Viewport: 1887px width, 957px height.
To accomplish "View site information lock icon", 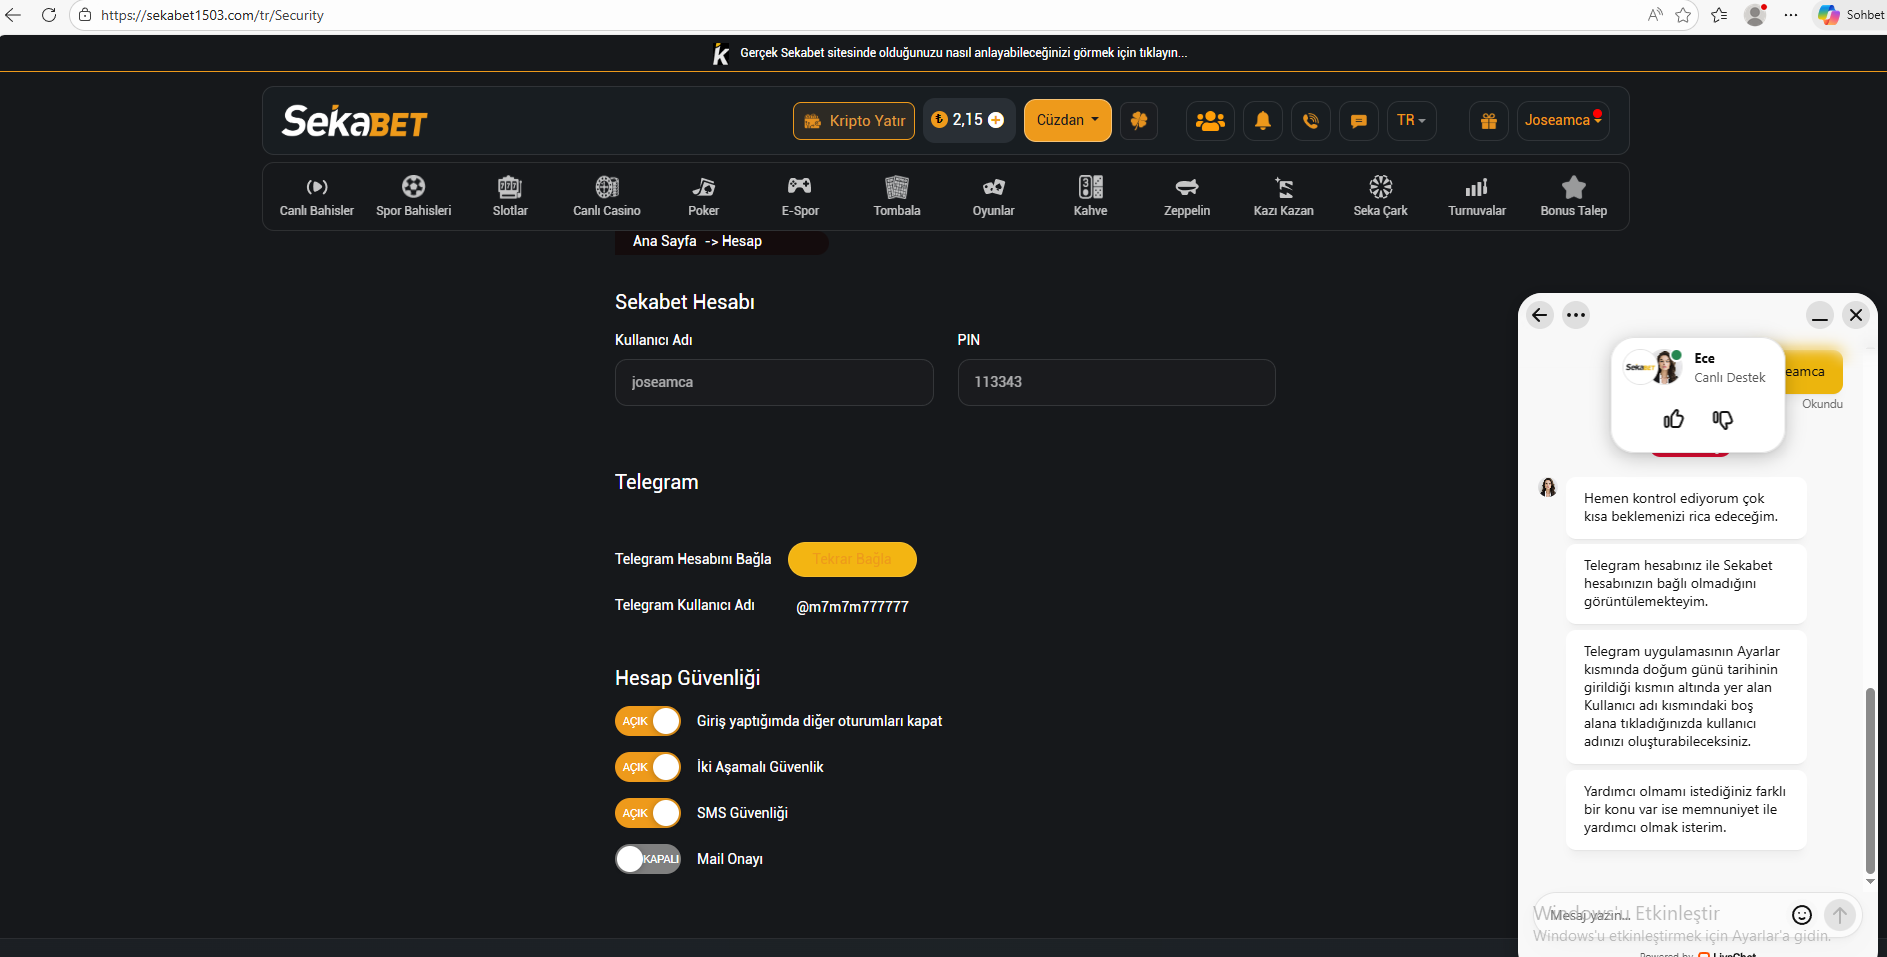I will 85,15.
